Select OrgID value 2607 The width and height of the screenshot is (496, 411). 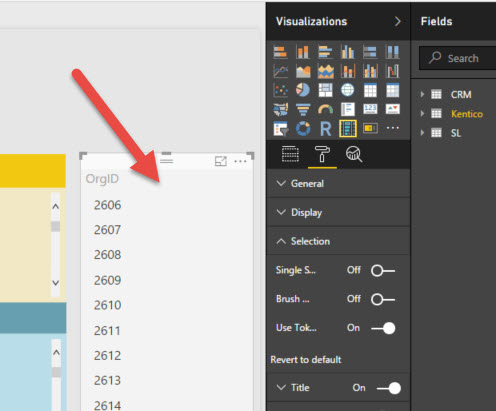coord(107,230)
